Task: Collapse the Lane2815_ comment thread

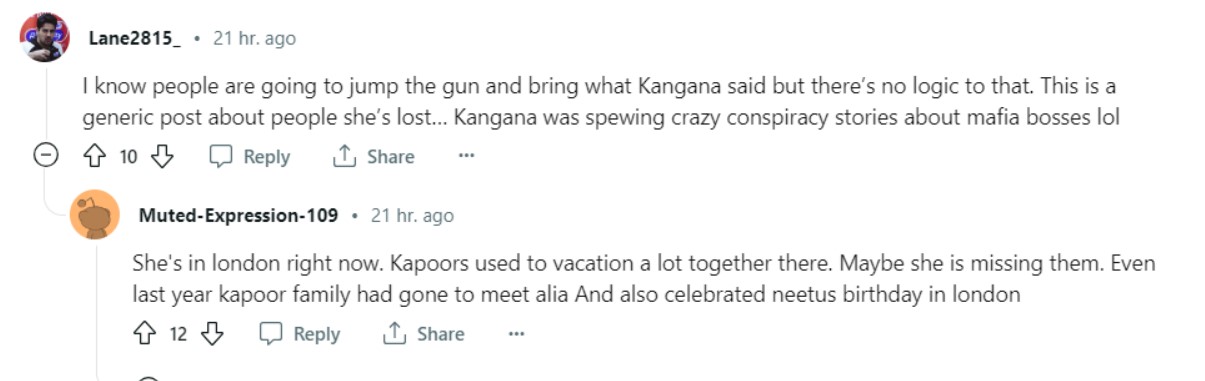Action: [44, 156]
